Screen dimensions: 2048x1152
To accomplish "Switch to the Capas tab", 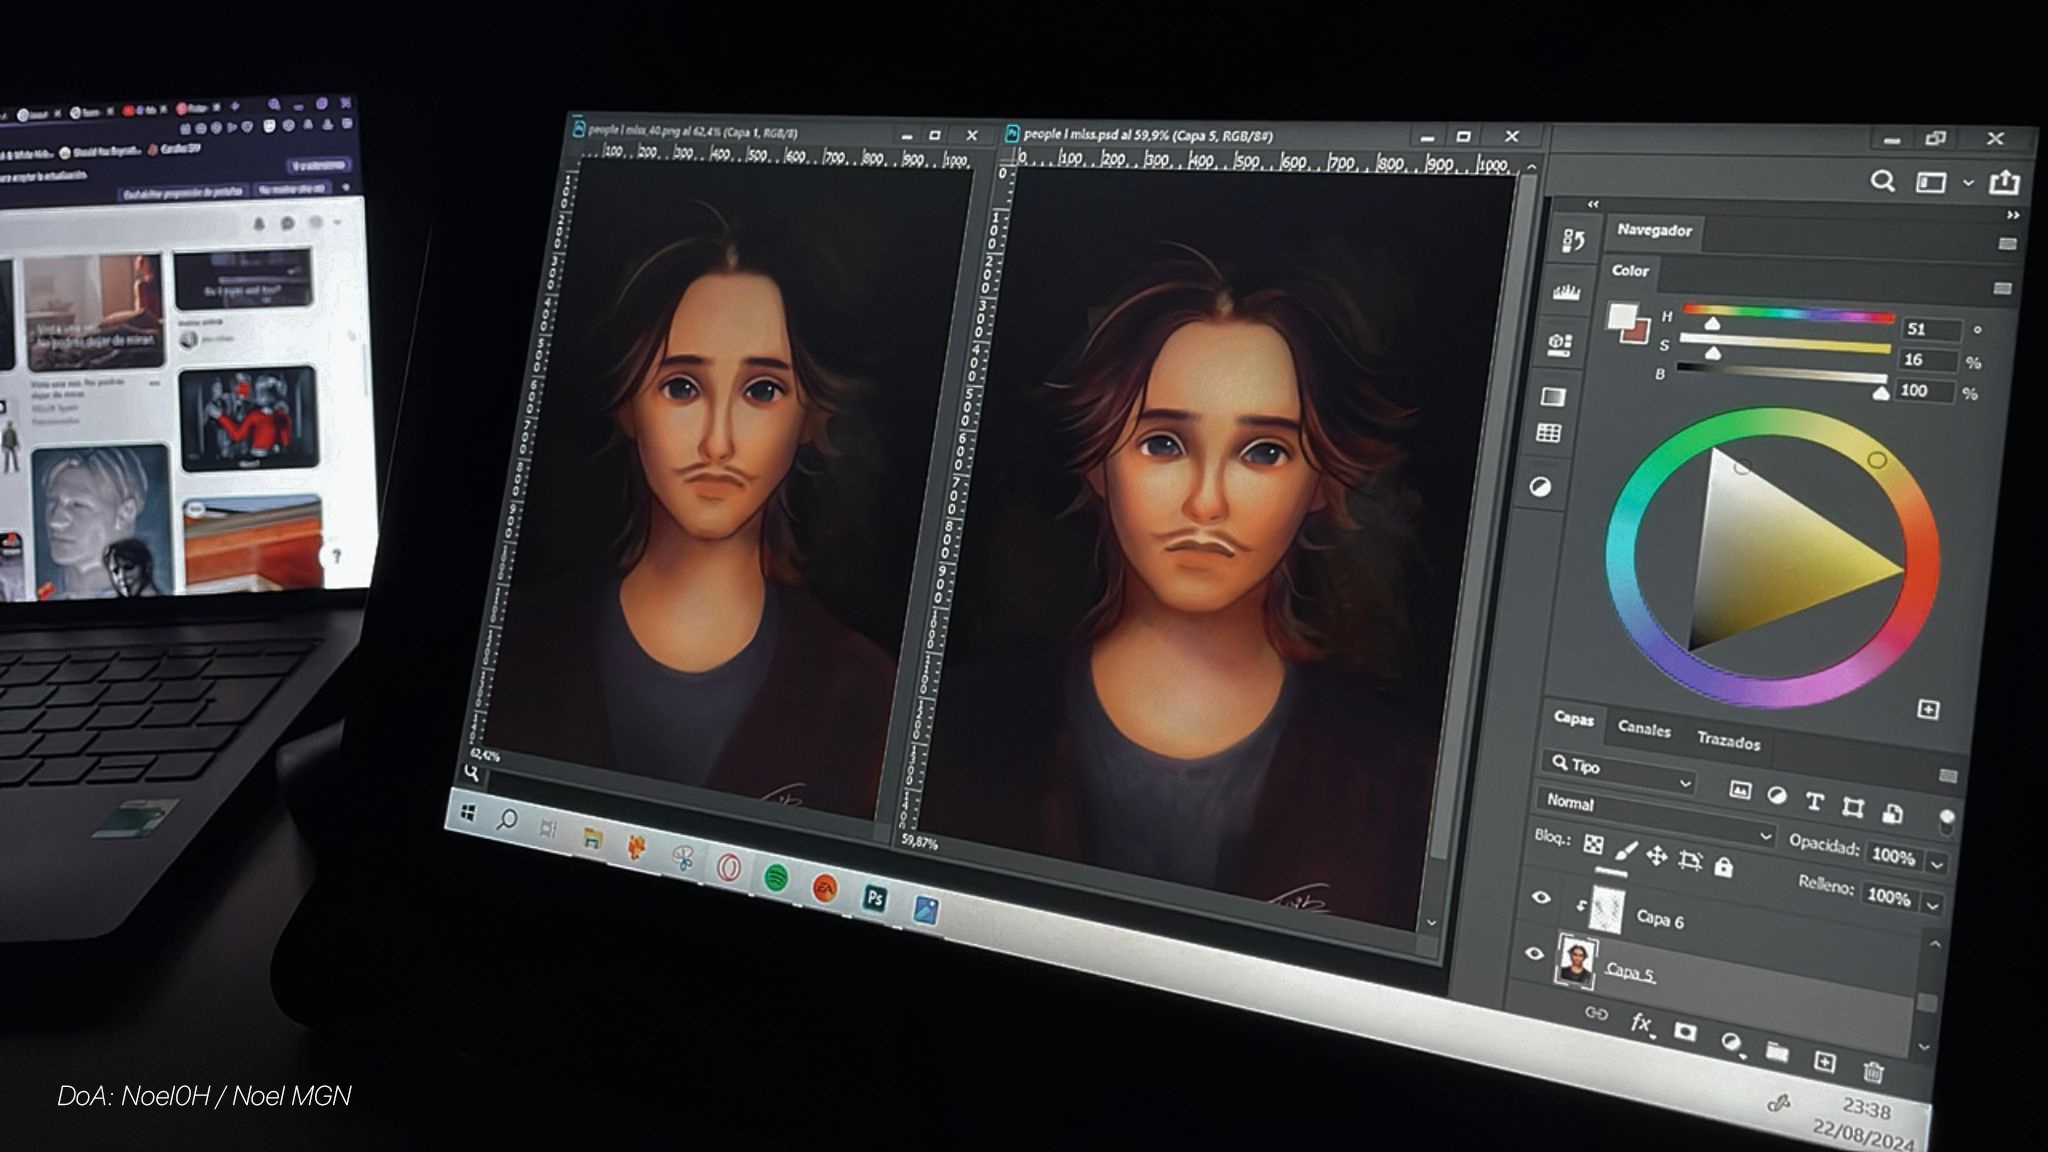I will 1574,719.
